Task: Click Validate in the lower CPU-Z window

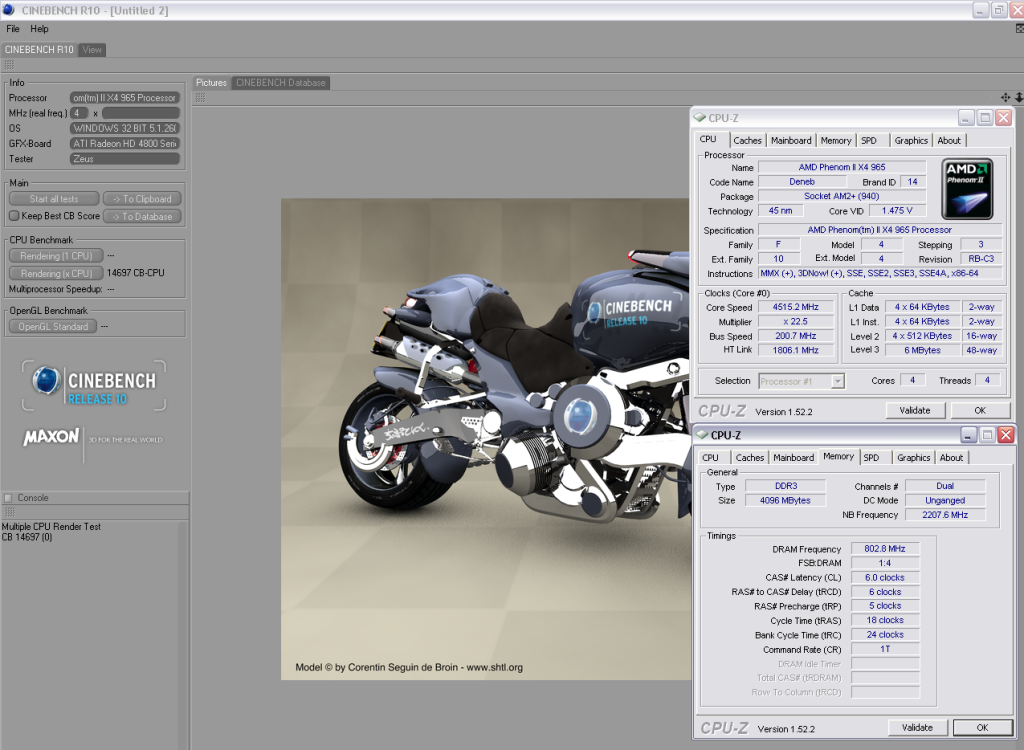Action: pos(918,727)
